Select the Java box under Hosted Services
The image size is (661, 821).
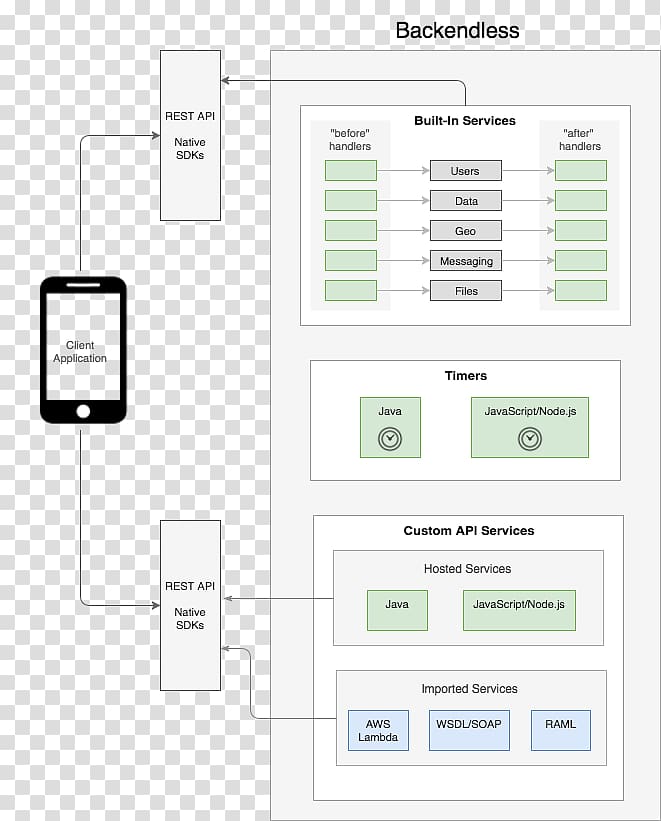click(397, 611)
